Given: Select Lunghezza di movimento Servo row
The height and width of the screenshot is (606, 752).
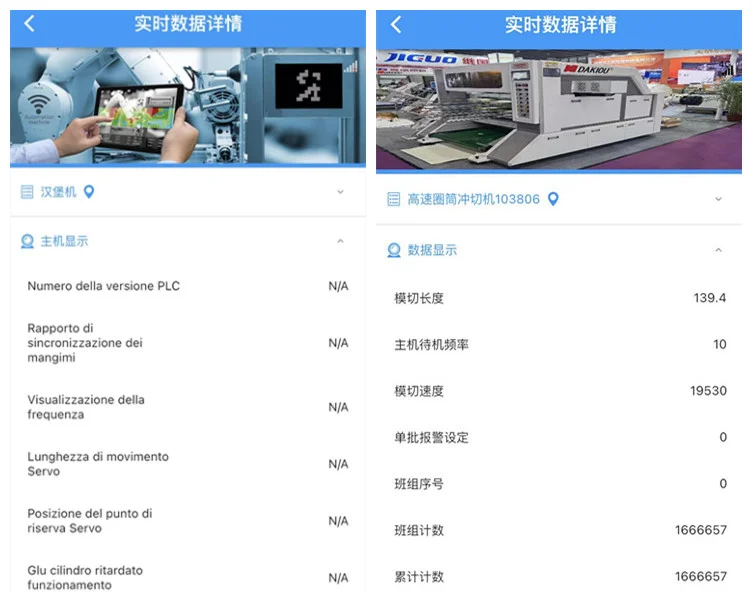Looking at the screenshot, I should [x=188, y=464].
